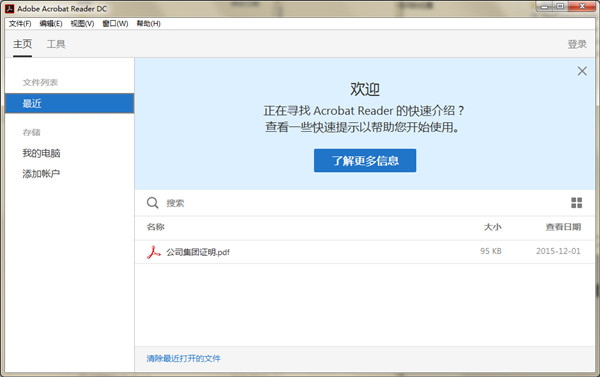Image resolution: width=600 pixels, height=377 pixels.
Task: Close the 欢迎 welcome banner
Action: click(x=582, y=71)
